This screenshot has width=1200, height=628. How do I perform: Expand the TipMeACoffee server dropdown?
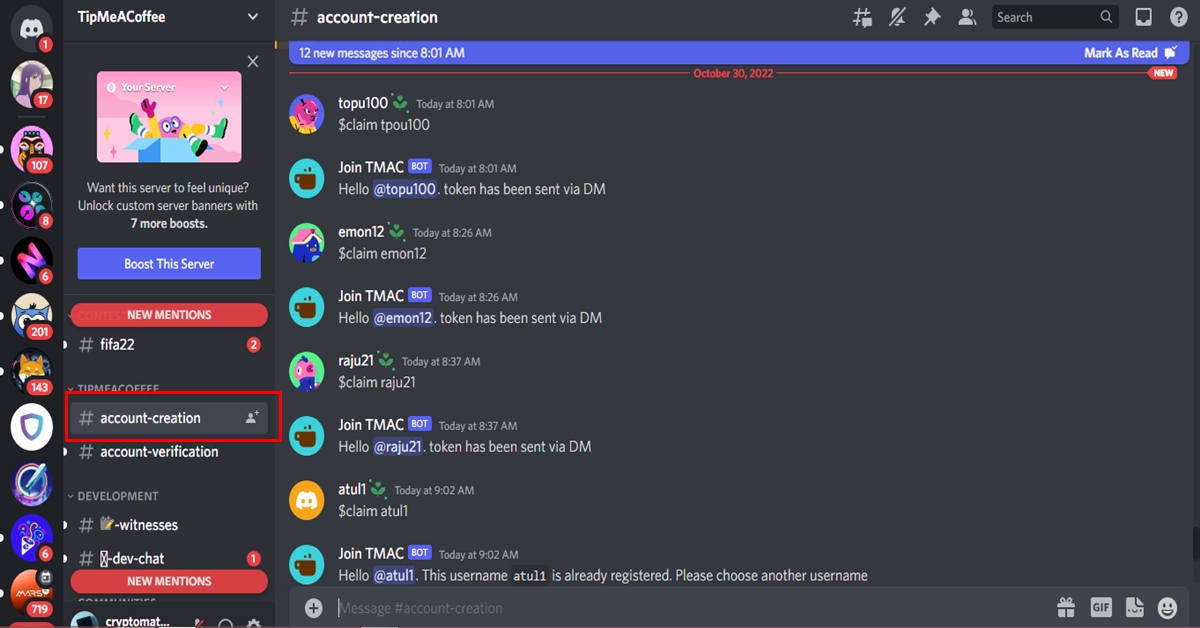(253, 17)
